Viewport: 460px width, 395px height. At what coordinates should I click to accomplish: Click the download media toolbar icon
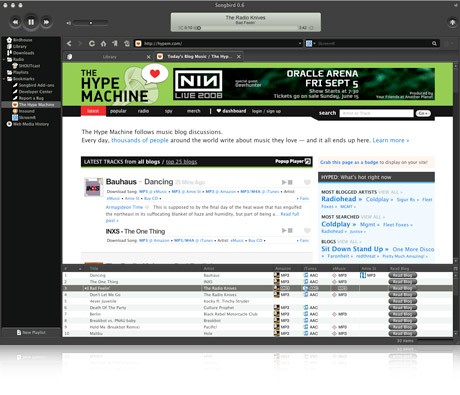tap(127, 43)
